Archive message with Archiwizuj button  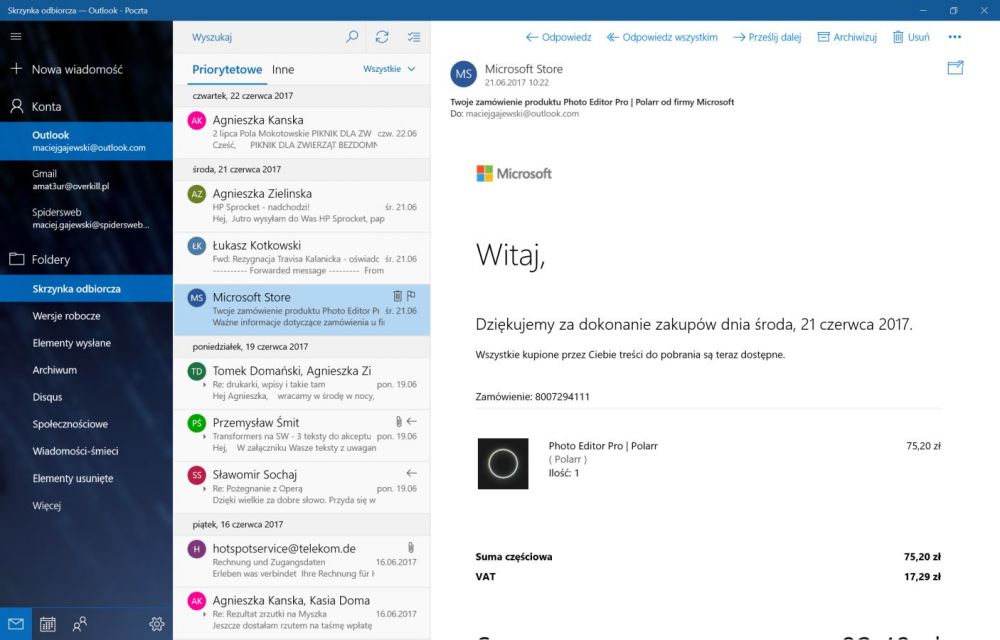(x=847, y=37)
